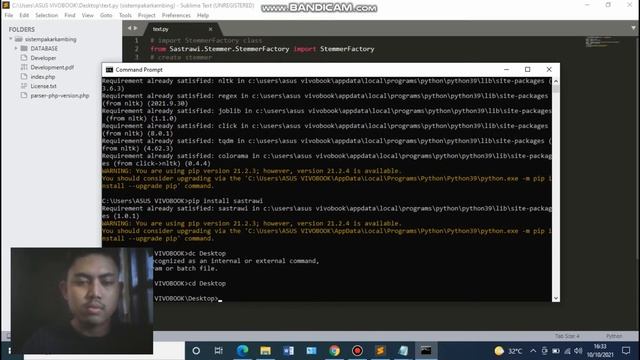Open the Goto menu

[x=106, y=15]
